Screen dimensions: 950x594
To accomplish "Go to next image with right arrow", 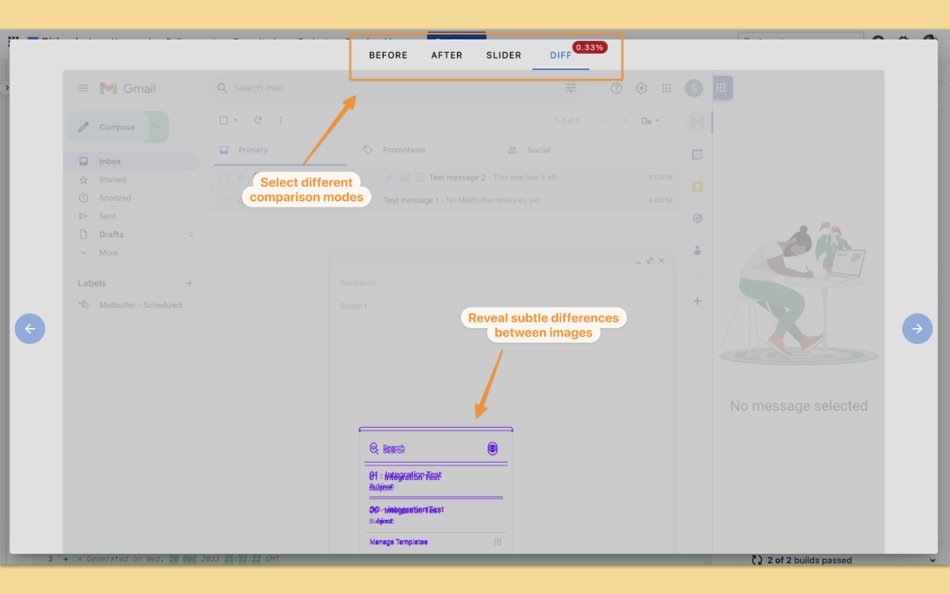I will [917, 329].
